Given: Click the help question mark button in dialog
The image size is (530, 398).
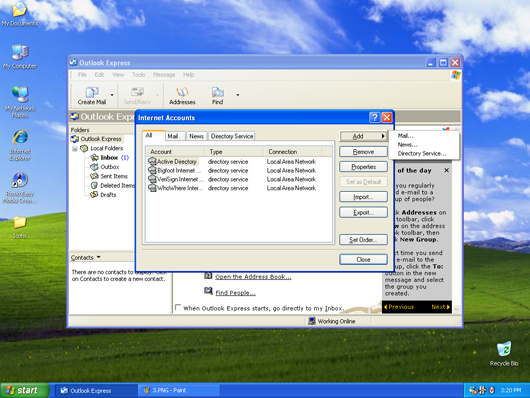Looking at the screenshot, I should pyautogui.click(x=375, y=117).
